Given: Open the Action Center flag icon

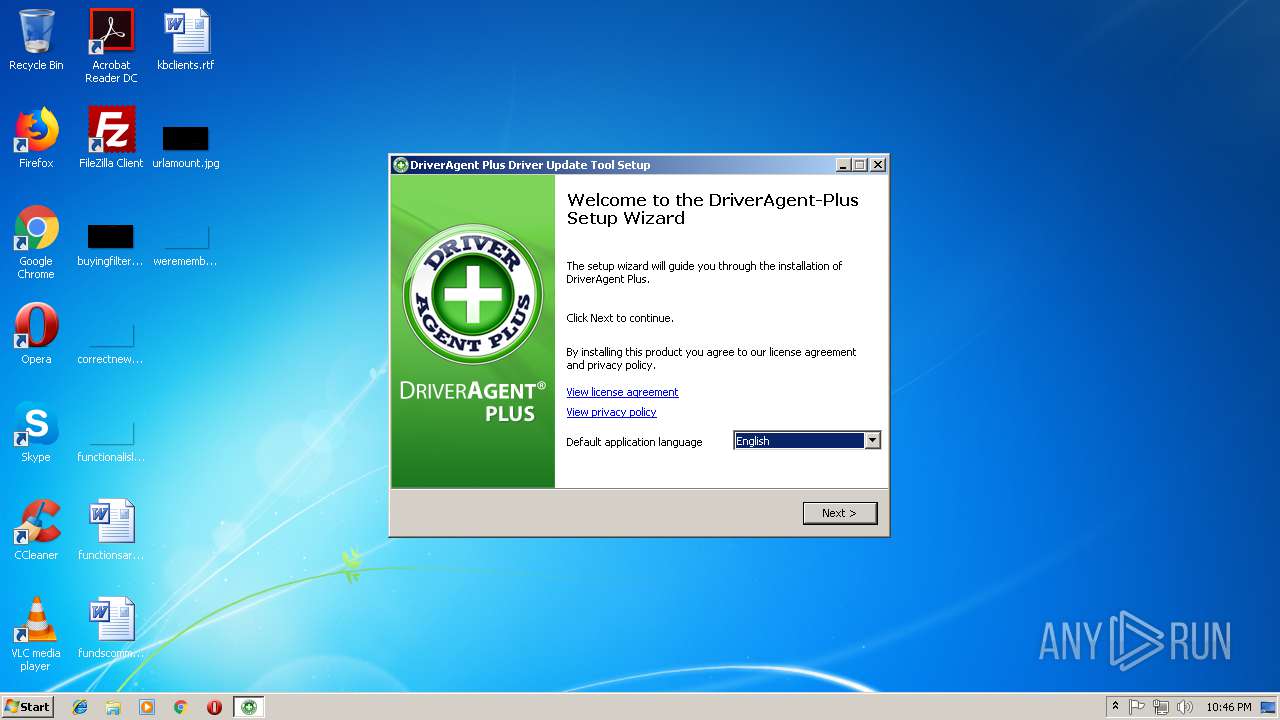Looking at the screenshot, I should coord(1137,707).
